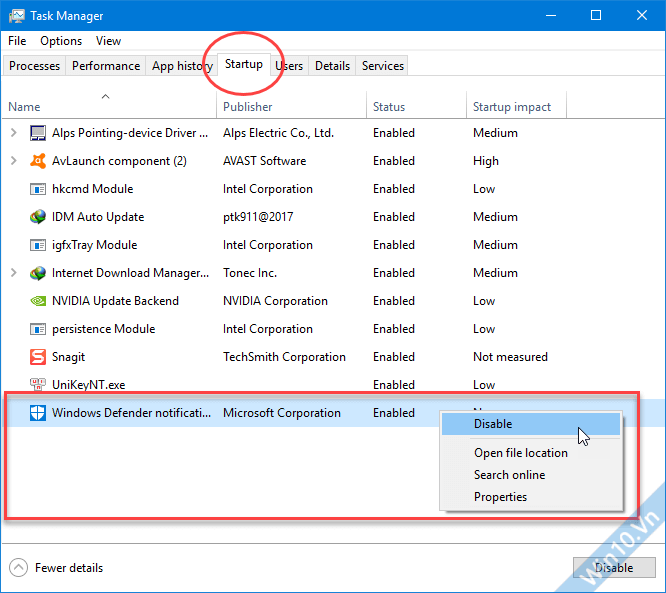Click the Fewer details link
The height and width of the screenshot is (593, 666).
tap(69, 568)
